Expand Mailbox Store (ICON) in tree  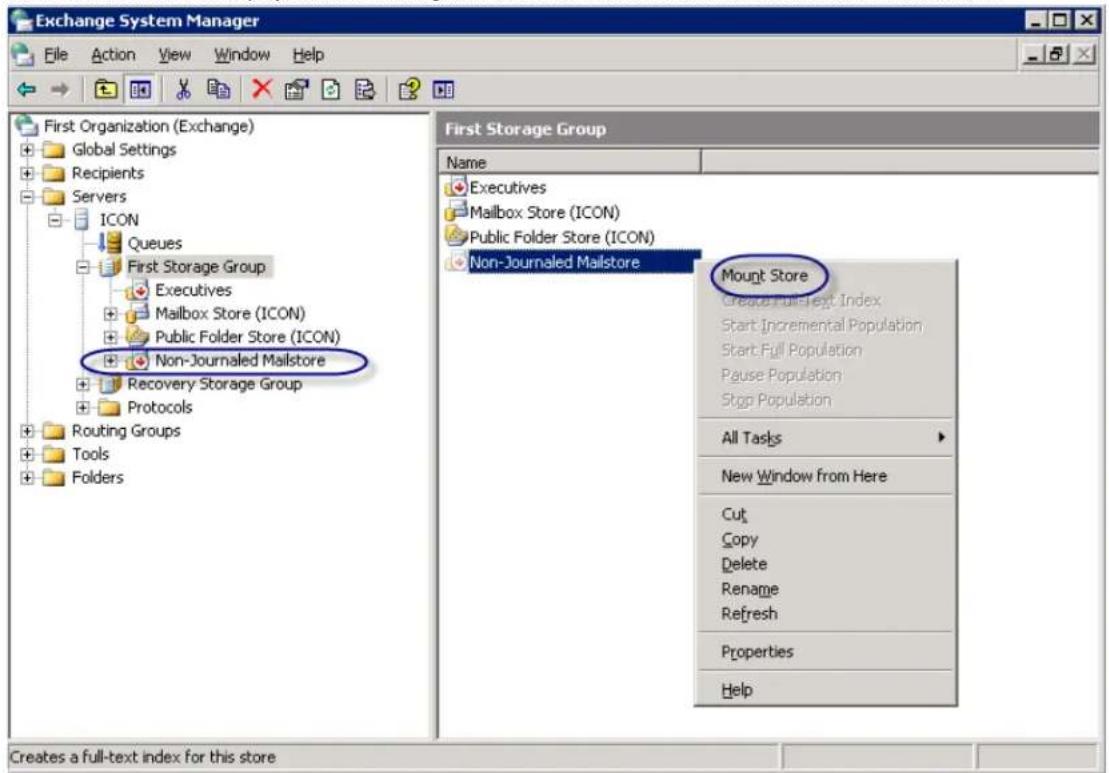click(110, 313)
